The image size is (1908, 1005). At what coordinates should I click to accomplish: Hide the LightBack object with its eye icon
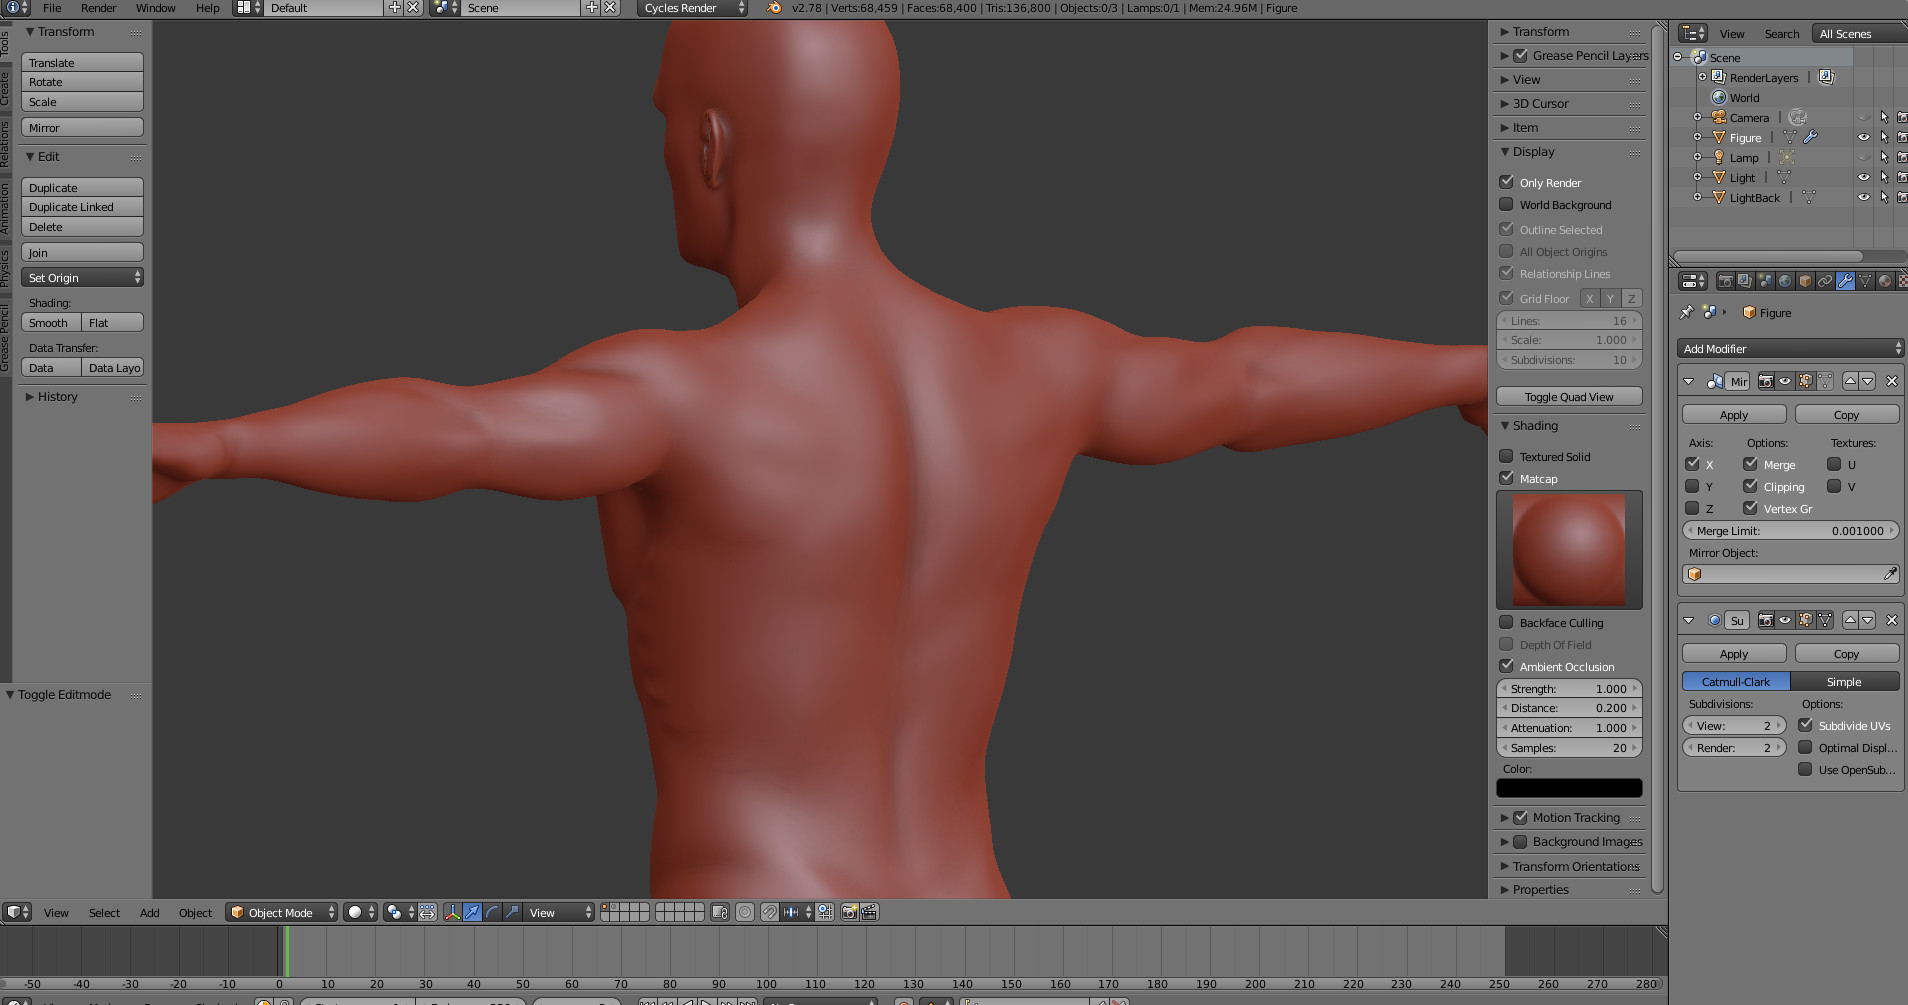click(x=1863, y=197)
